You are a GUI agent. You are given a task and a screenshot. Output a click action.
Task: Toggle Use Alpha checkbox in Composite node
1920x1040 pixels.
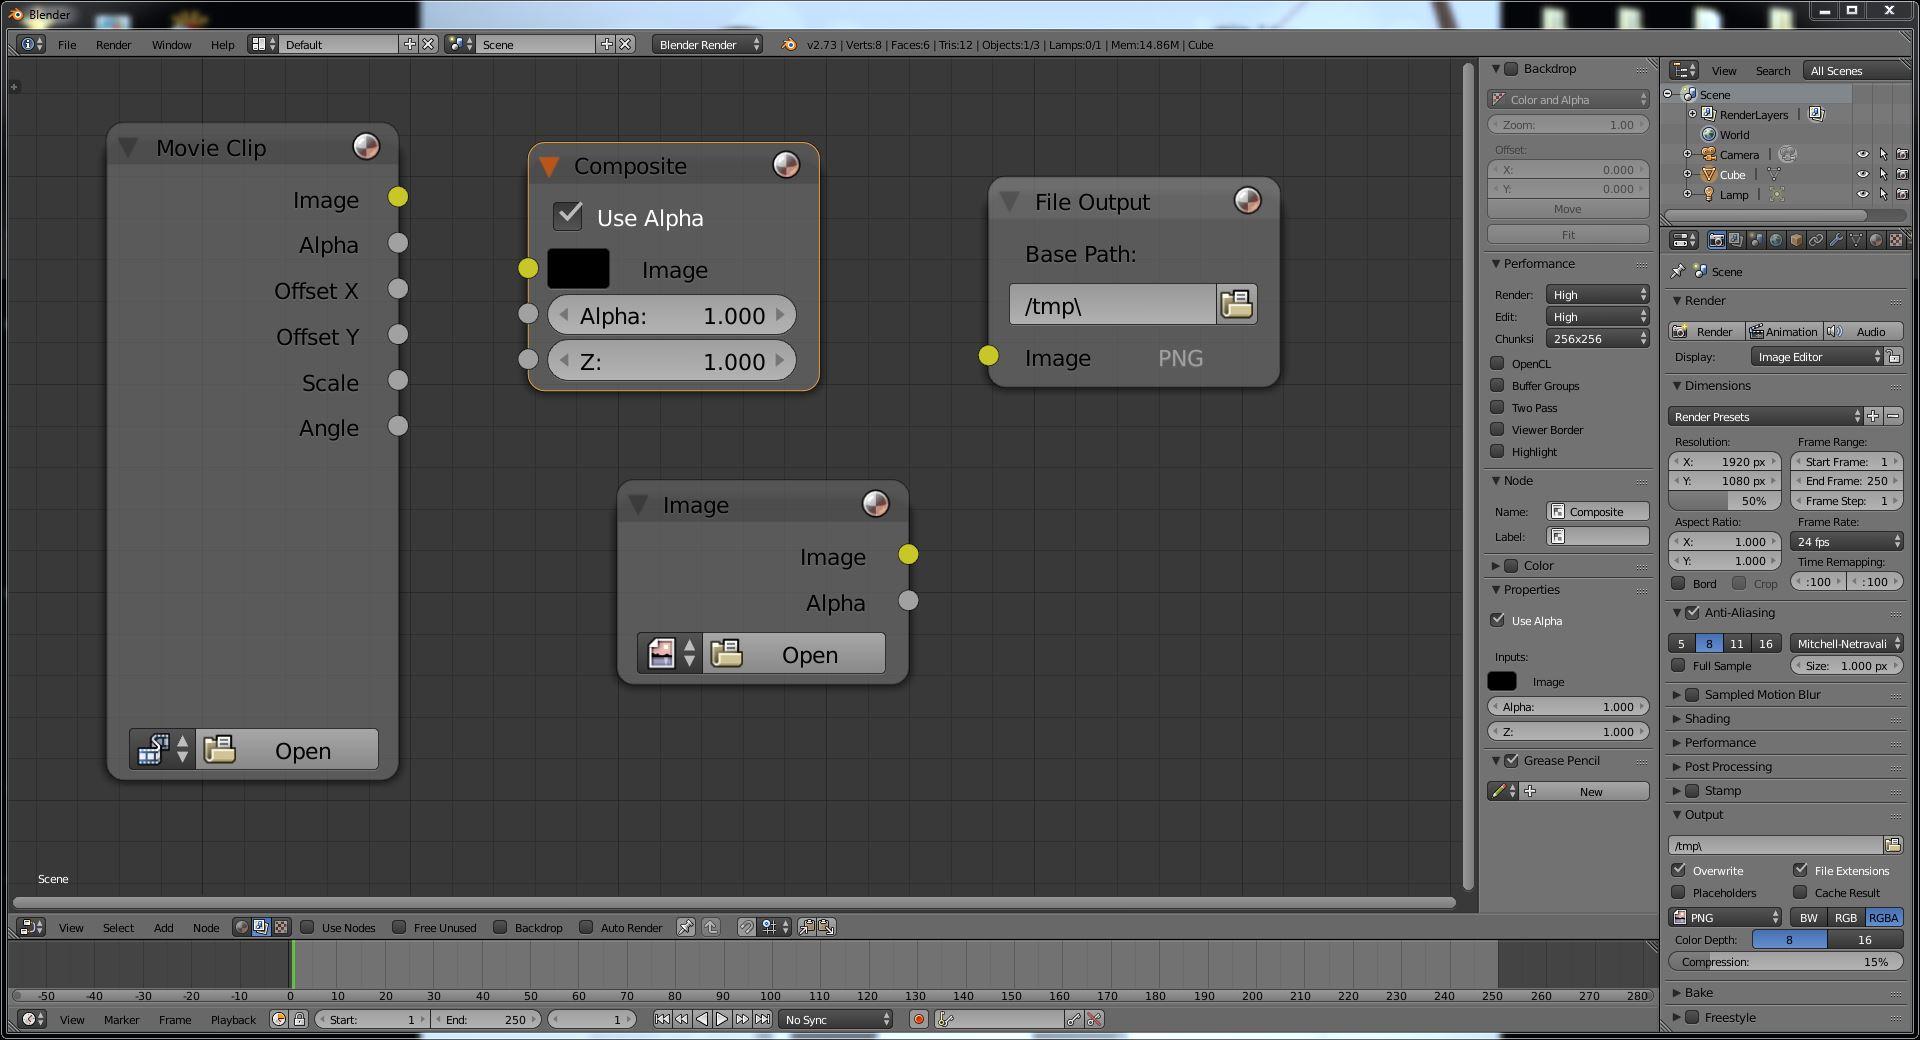[568, 216]
